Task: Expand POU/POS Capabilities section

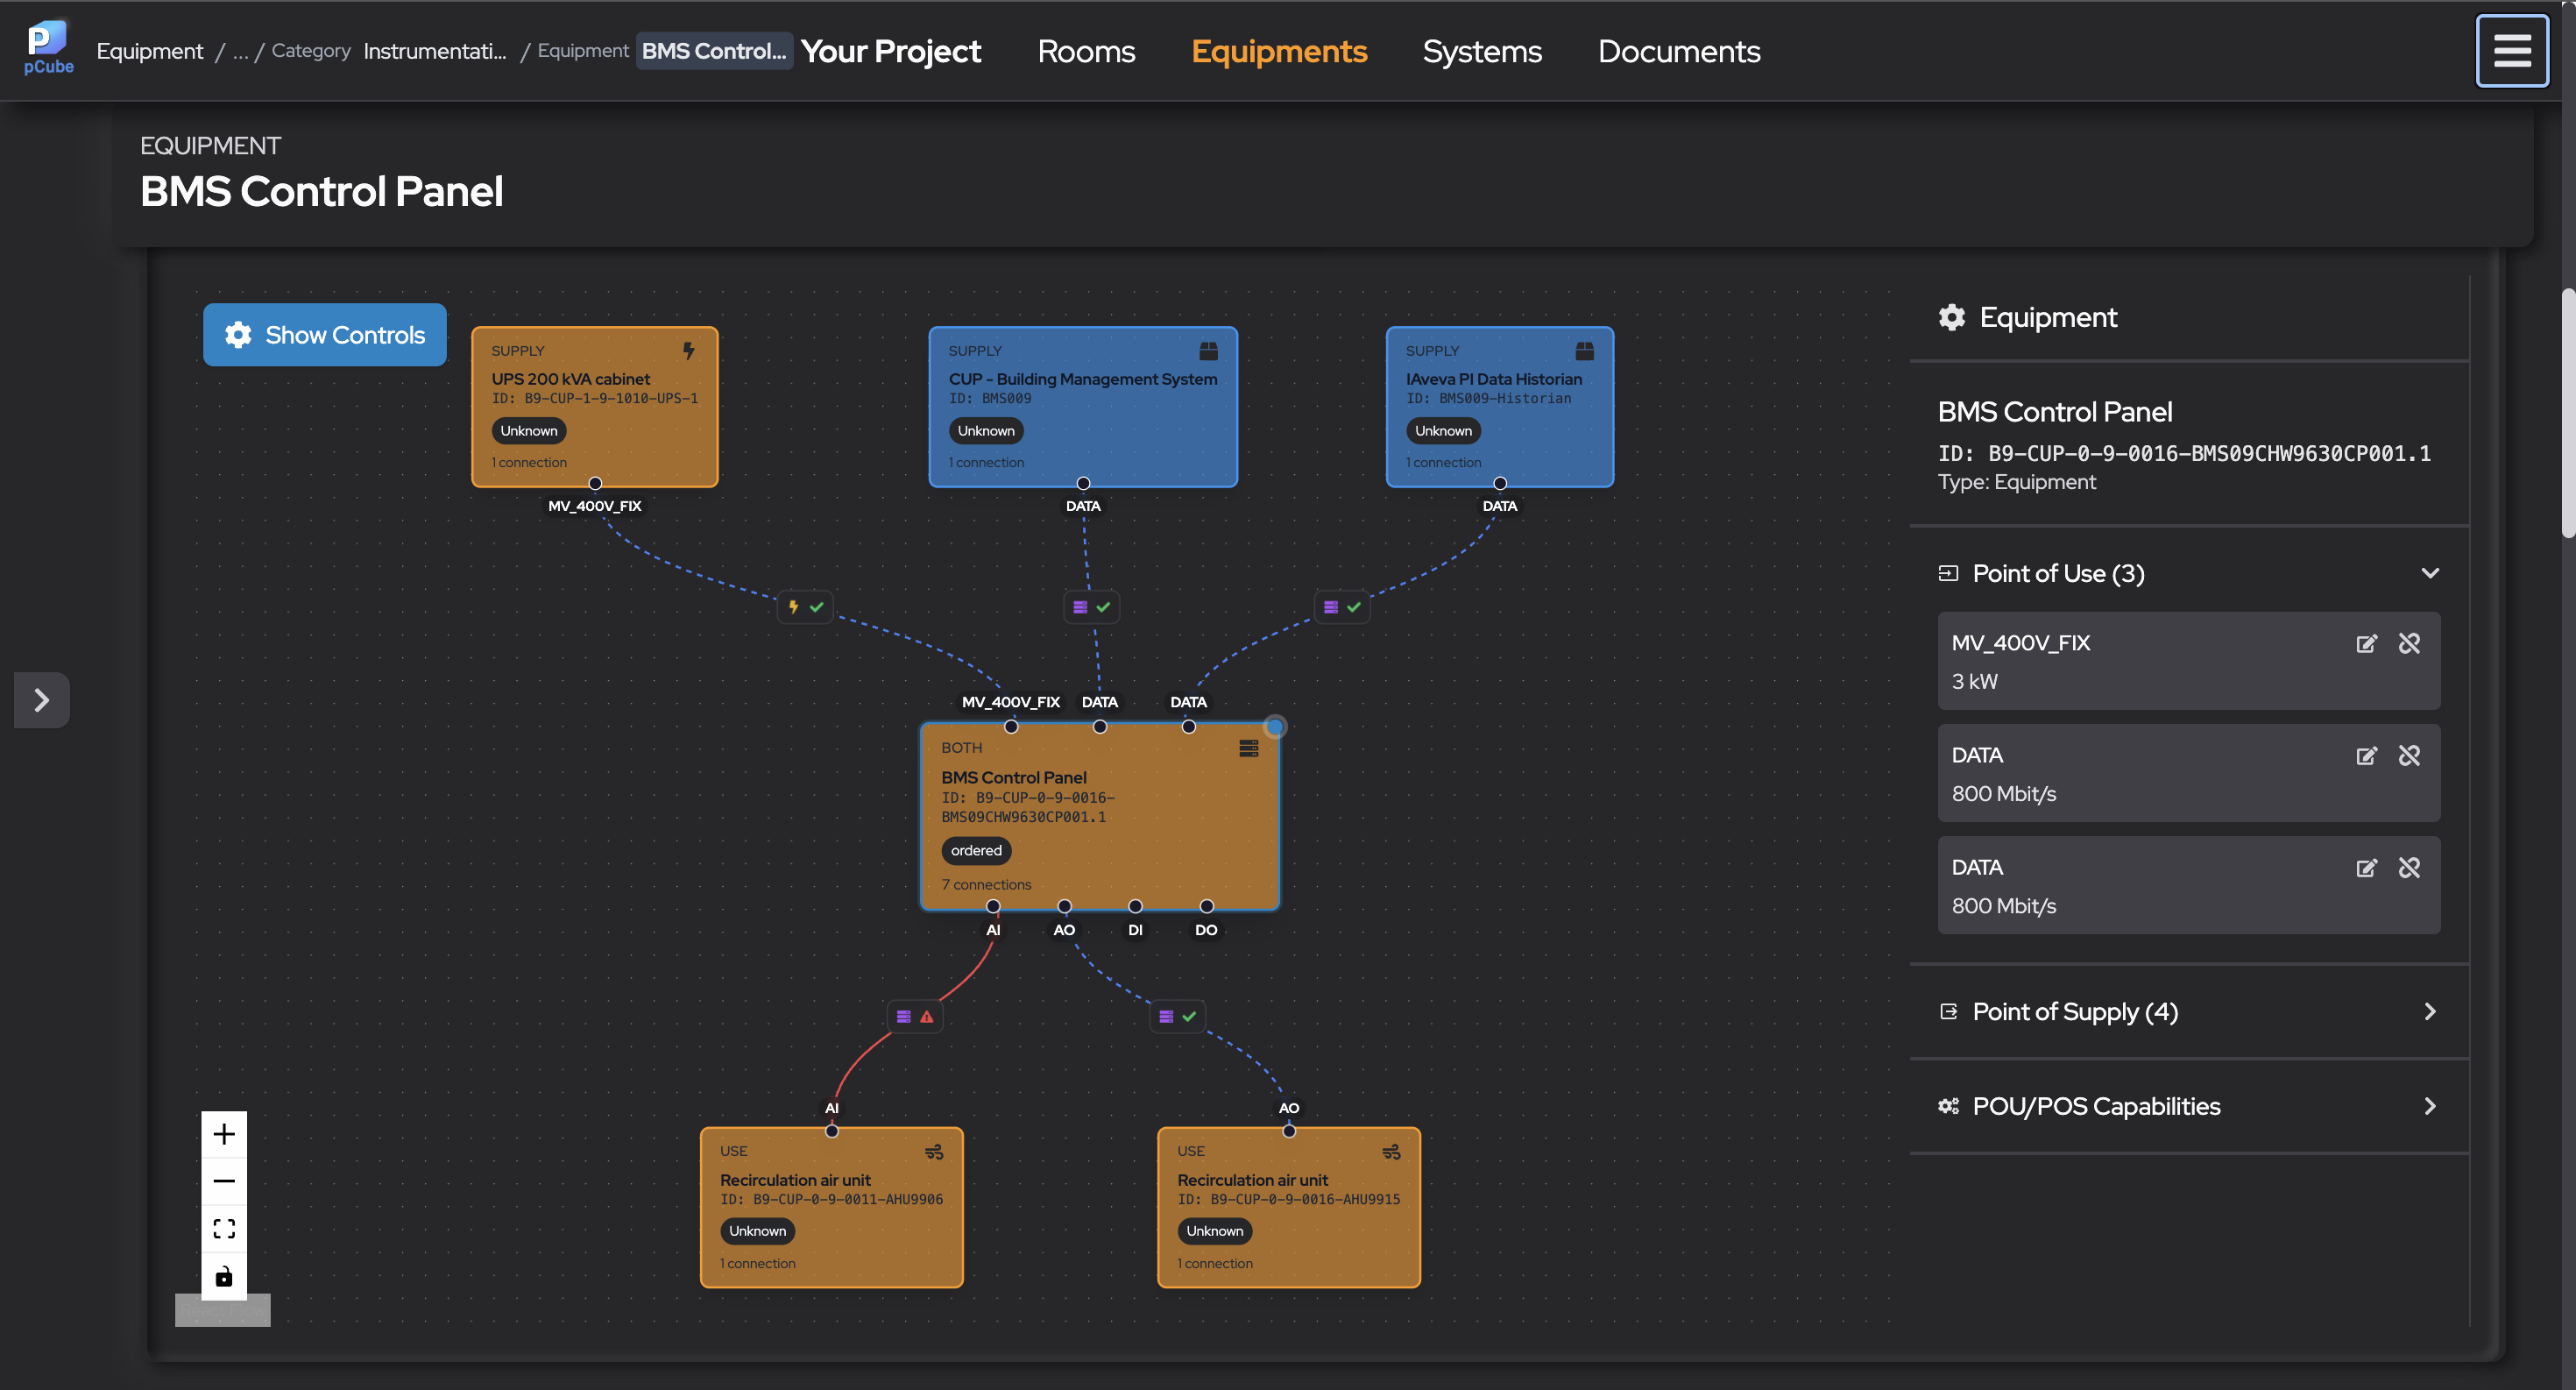Action: [2430, 1106]
